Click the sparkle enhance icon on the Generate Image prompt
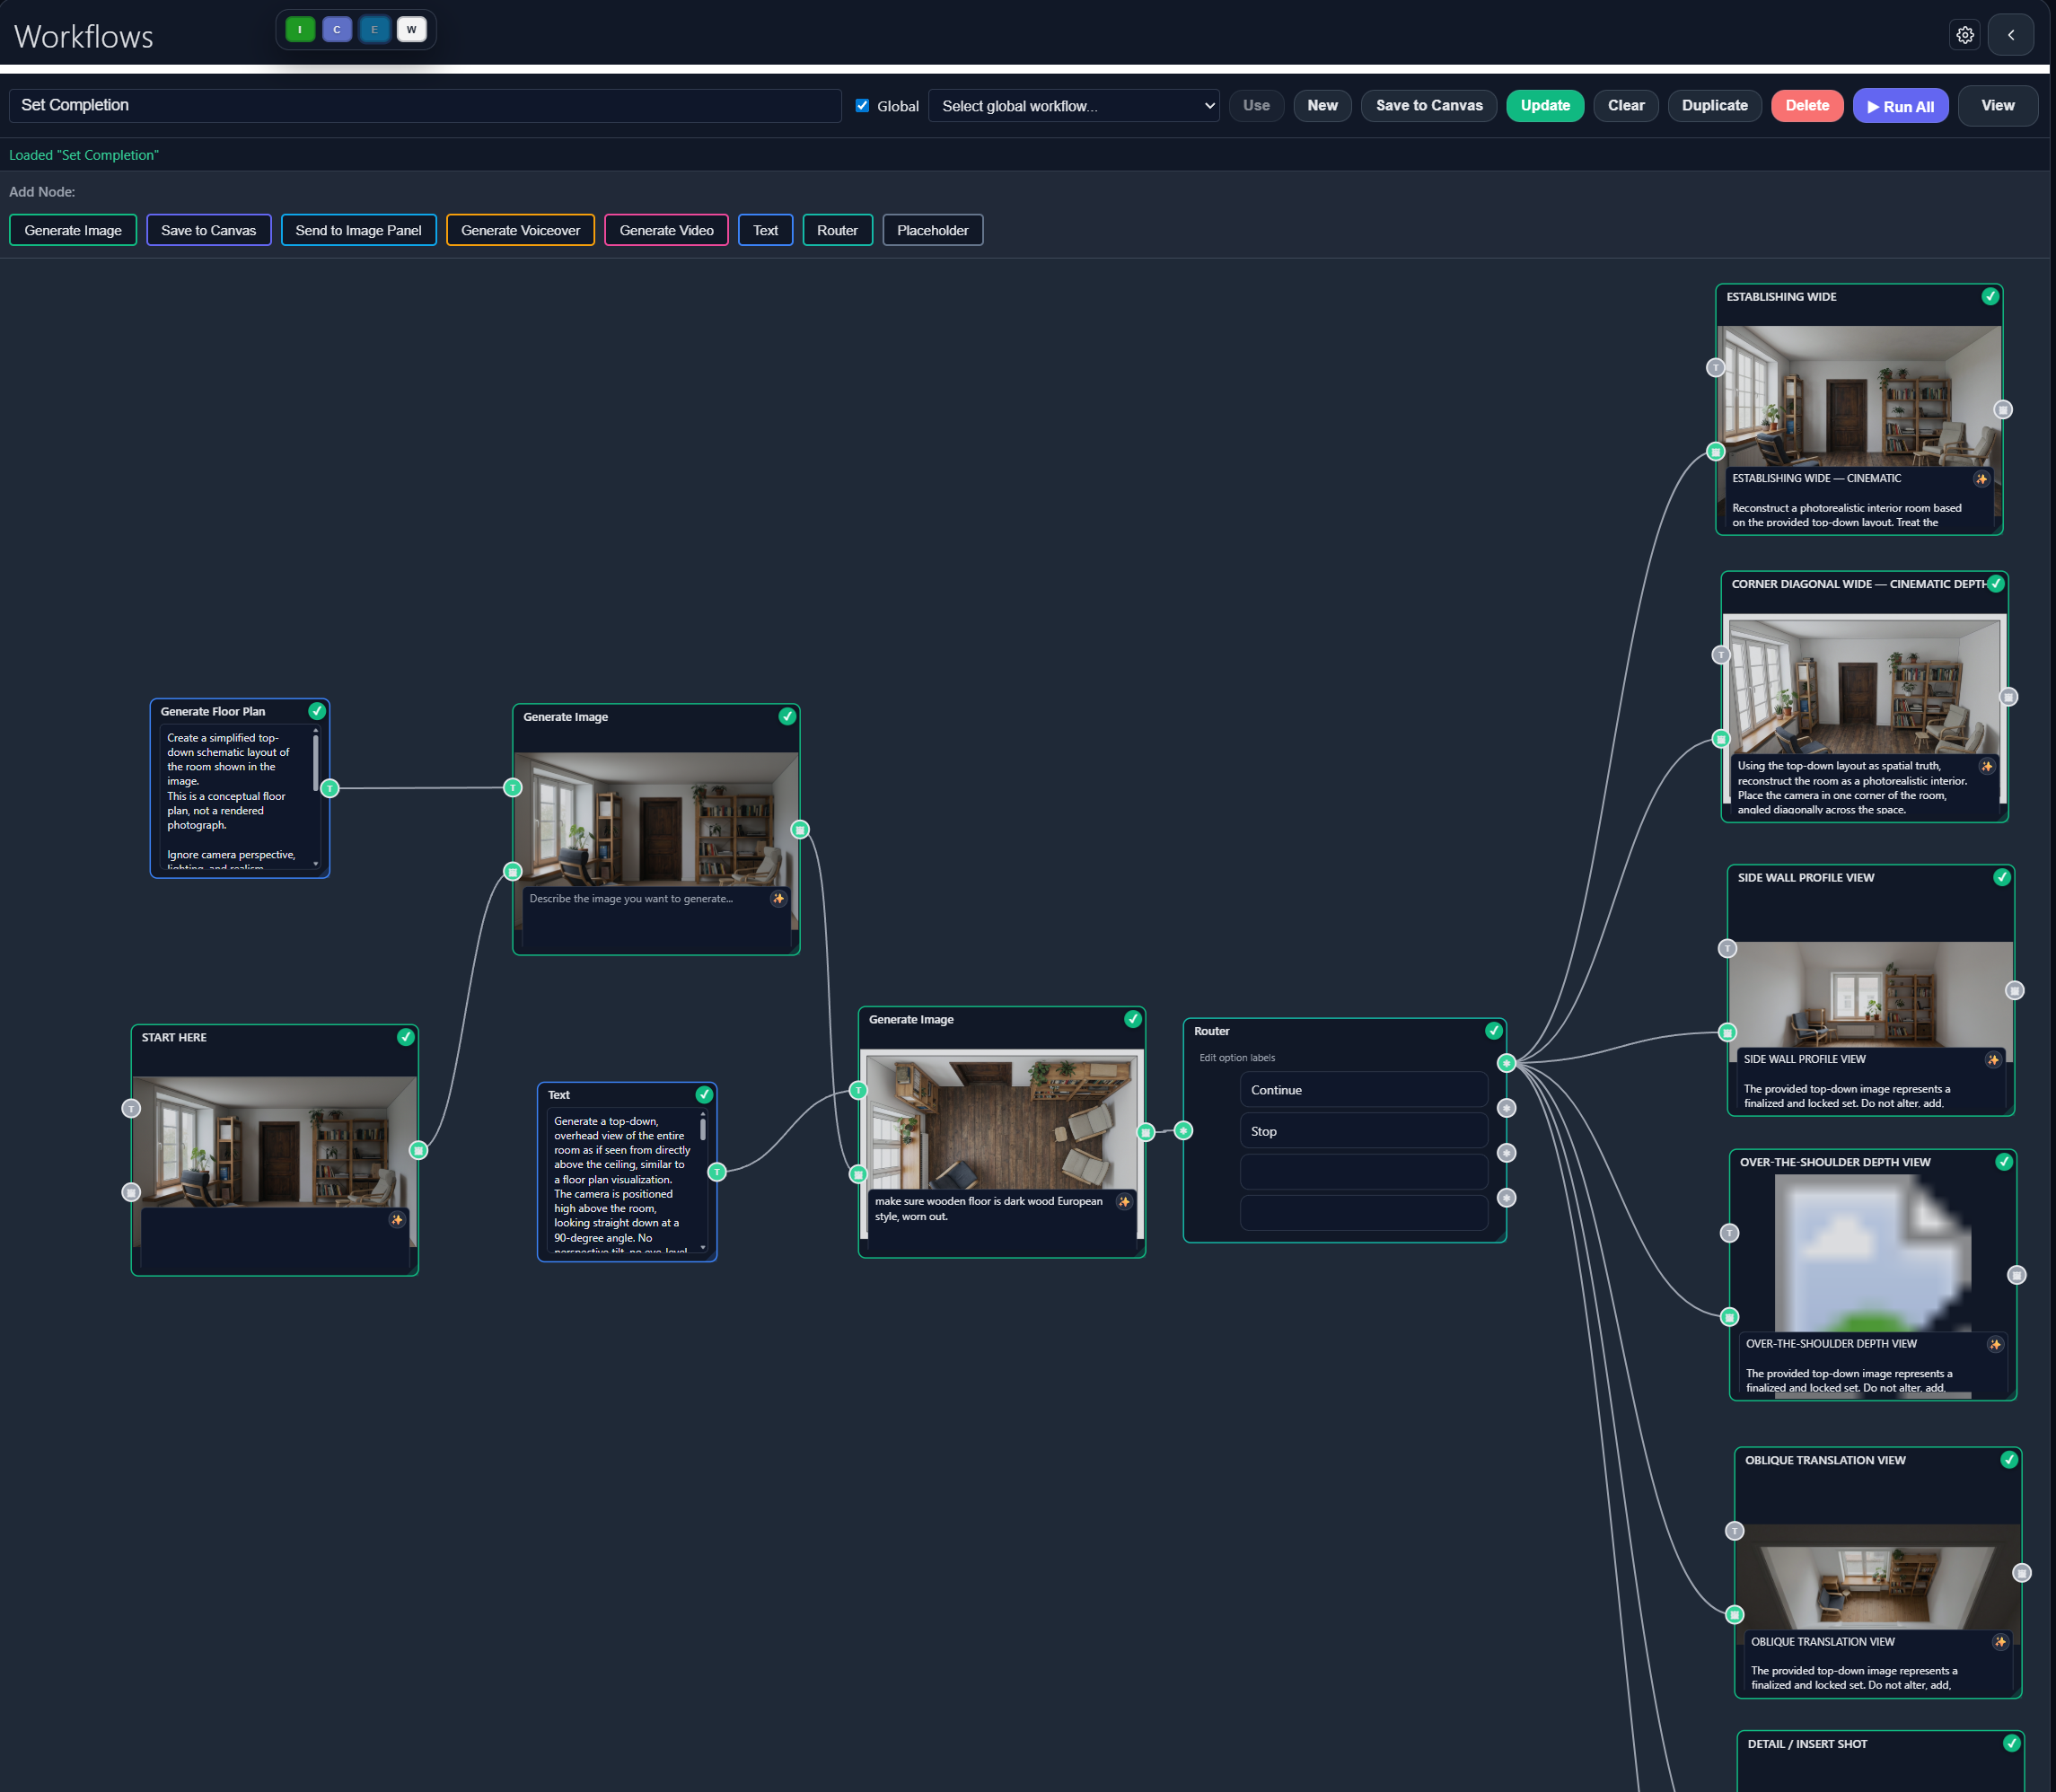 tap(779, 899)
